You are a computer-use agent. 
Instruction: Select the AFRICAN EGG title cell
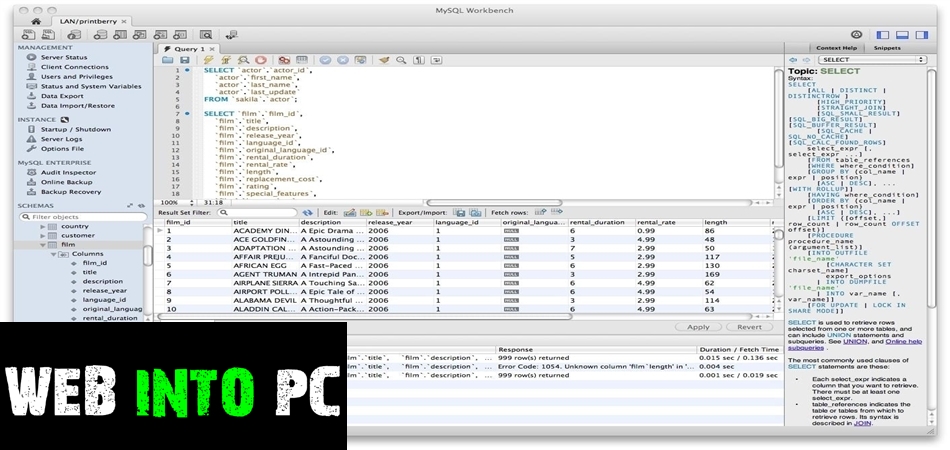(265, 266)
